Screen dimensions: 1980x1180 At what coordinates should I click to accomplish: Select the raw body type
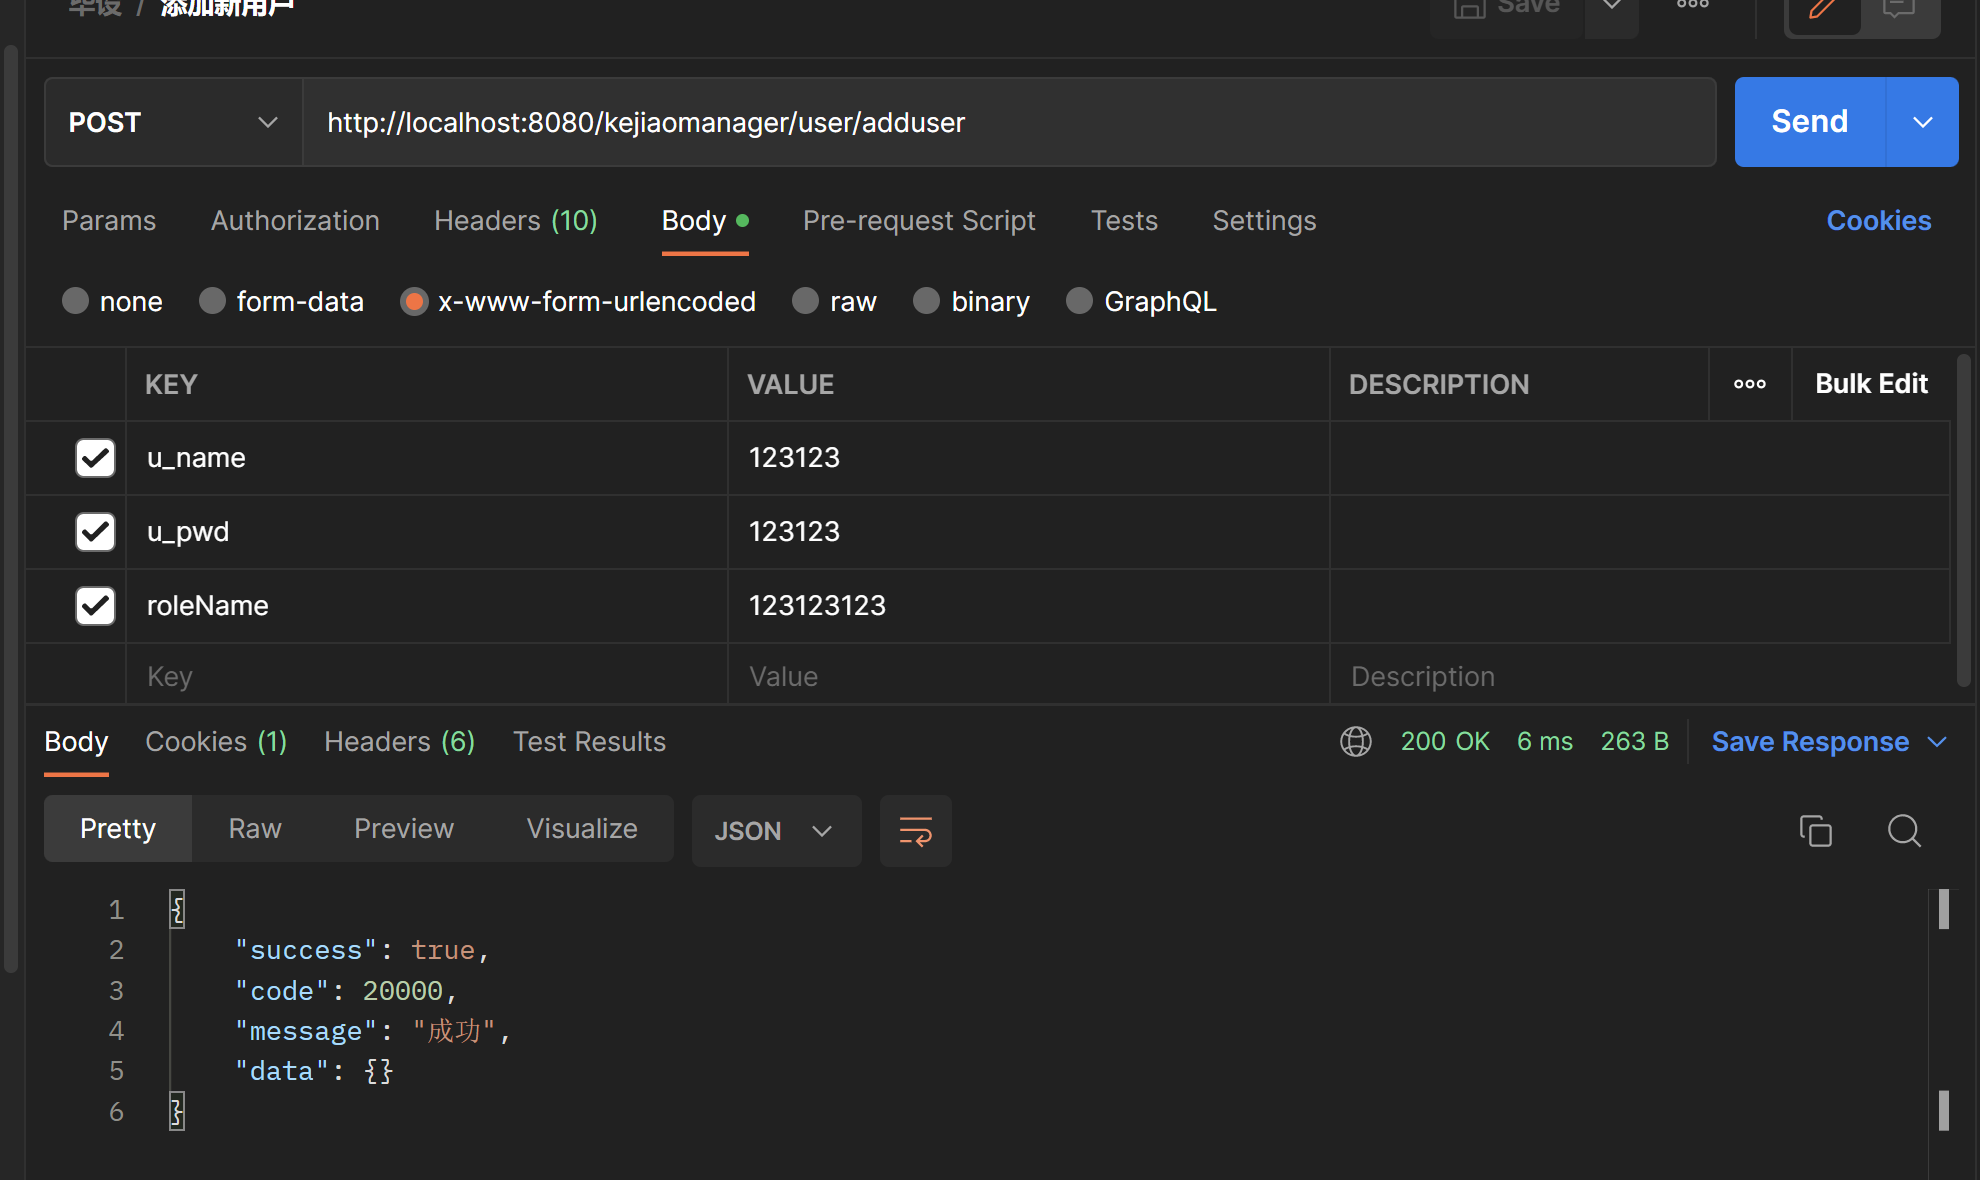(834, 301)
